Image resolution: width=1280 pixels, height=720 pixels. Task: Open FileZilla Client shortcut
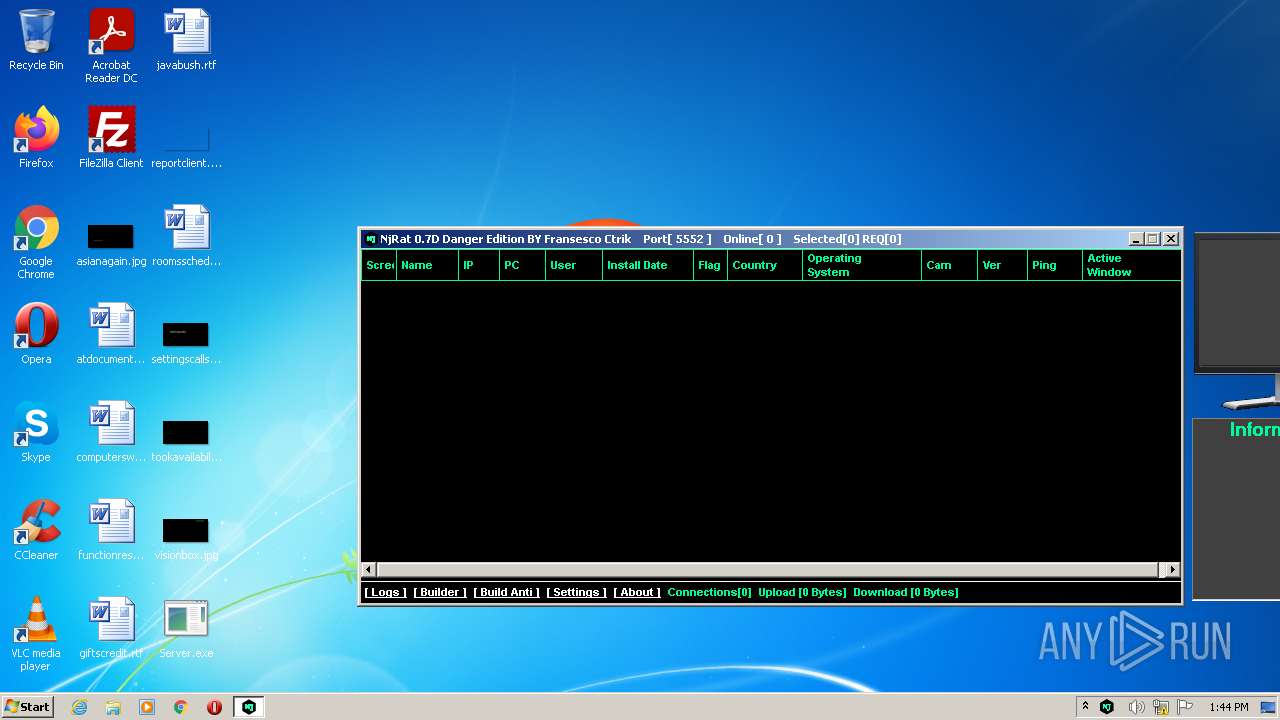111,138
